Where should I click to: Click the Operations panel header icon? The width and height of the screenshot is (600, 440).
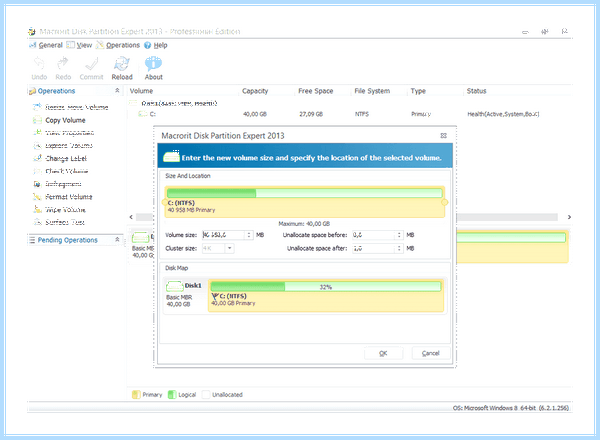pos(32,91)
